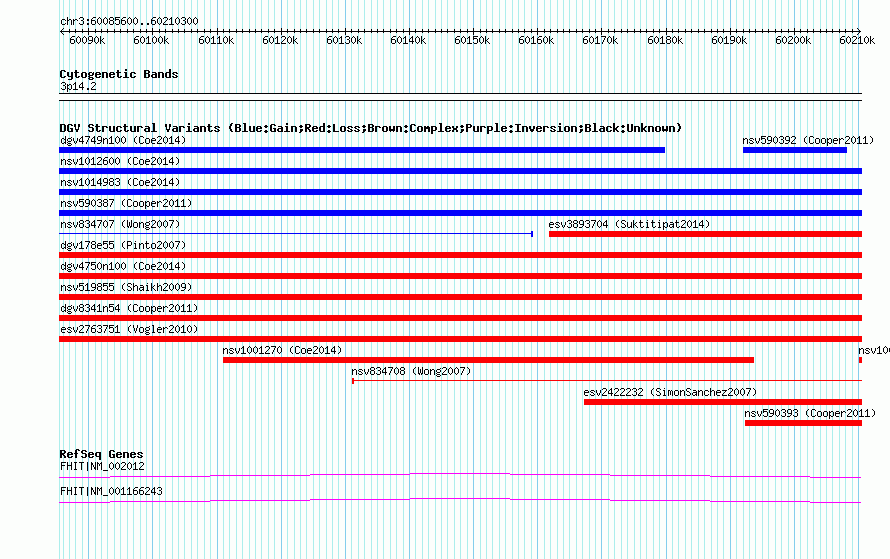890x559 pixels.
Task: Click the 60100k ruler tick label
Action: click(x=151, y=40)
